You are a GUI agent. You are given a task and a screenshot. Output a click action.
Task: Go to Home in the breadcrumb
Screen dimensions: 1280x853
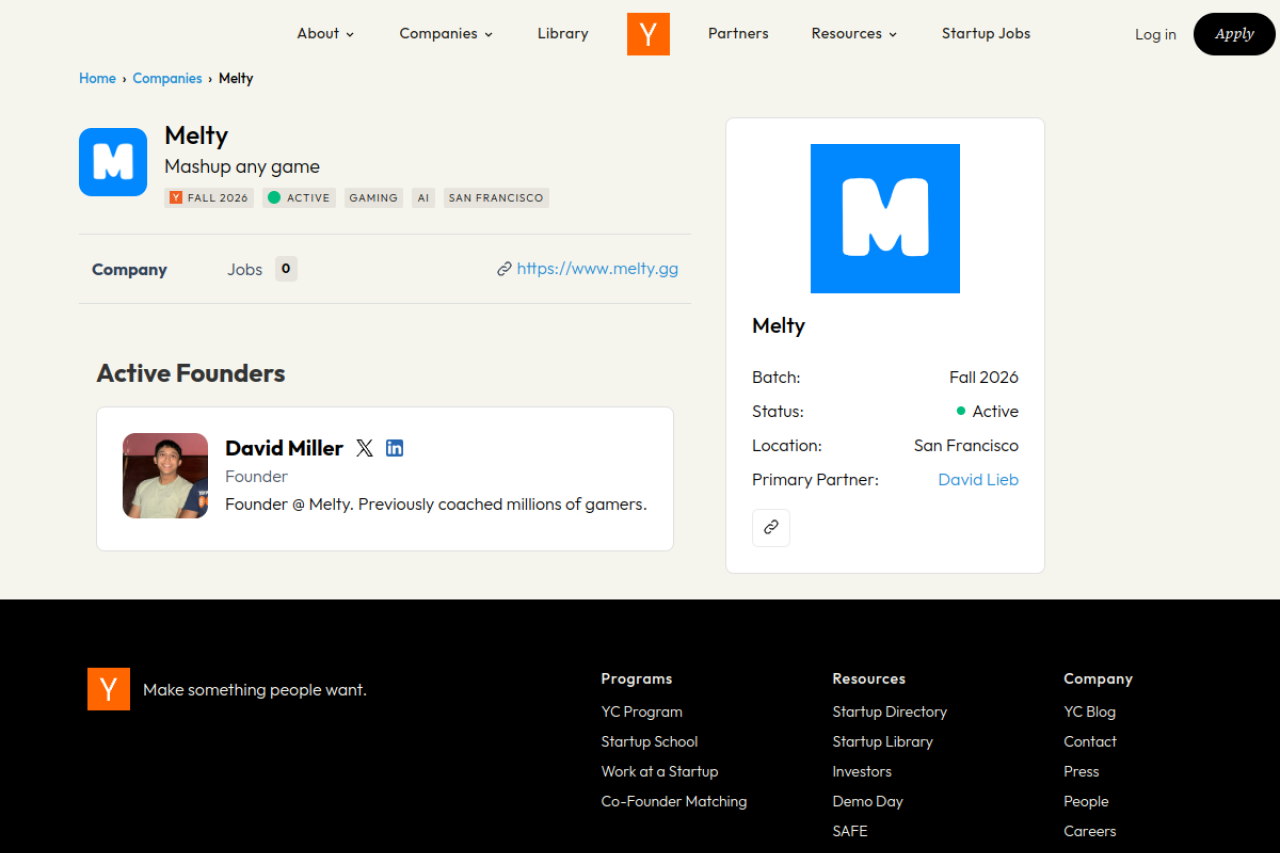click(98, 78)
